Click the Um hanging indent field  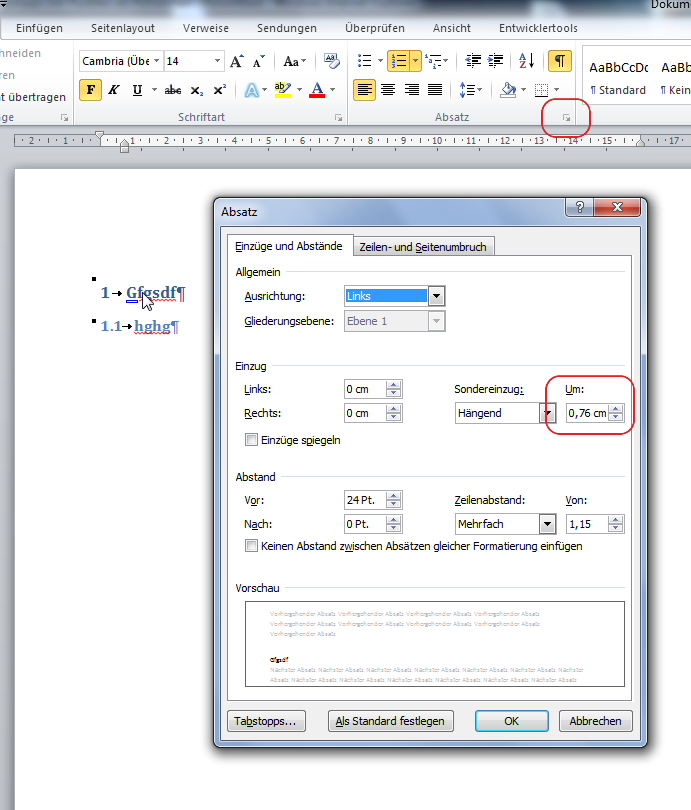[x=588, y=413]
